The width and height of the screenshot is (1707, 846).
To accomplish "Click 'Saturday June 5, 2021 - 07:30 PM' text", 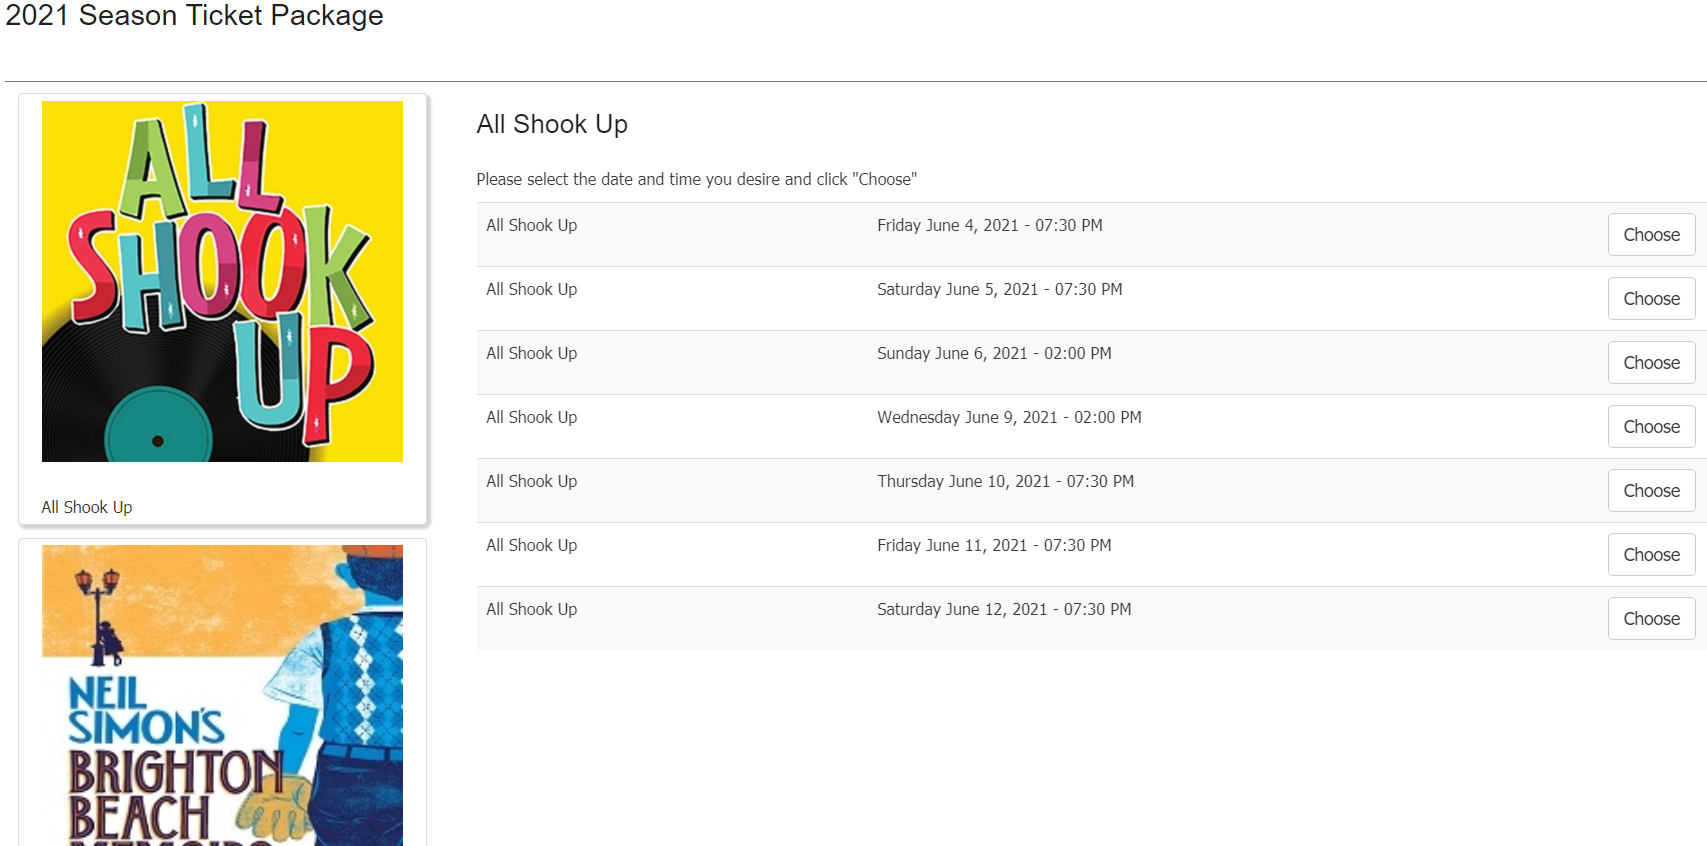I will 1000,289.
